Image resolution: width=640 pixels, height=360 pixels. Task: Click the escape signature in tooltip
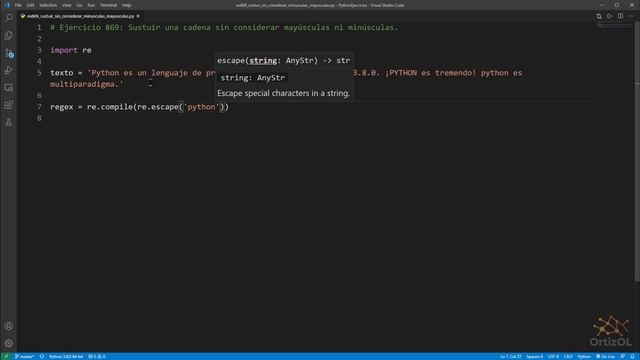click(x=283, y=60)
